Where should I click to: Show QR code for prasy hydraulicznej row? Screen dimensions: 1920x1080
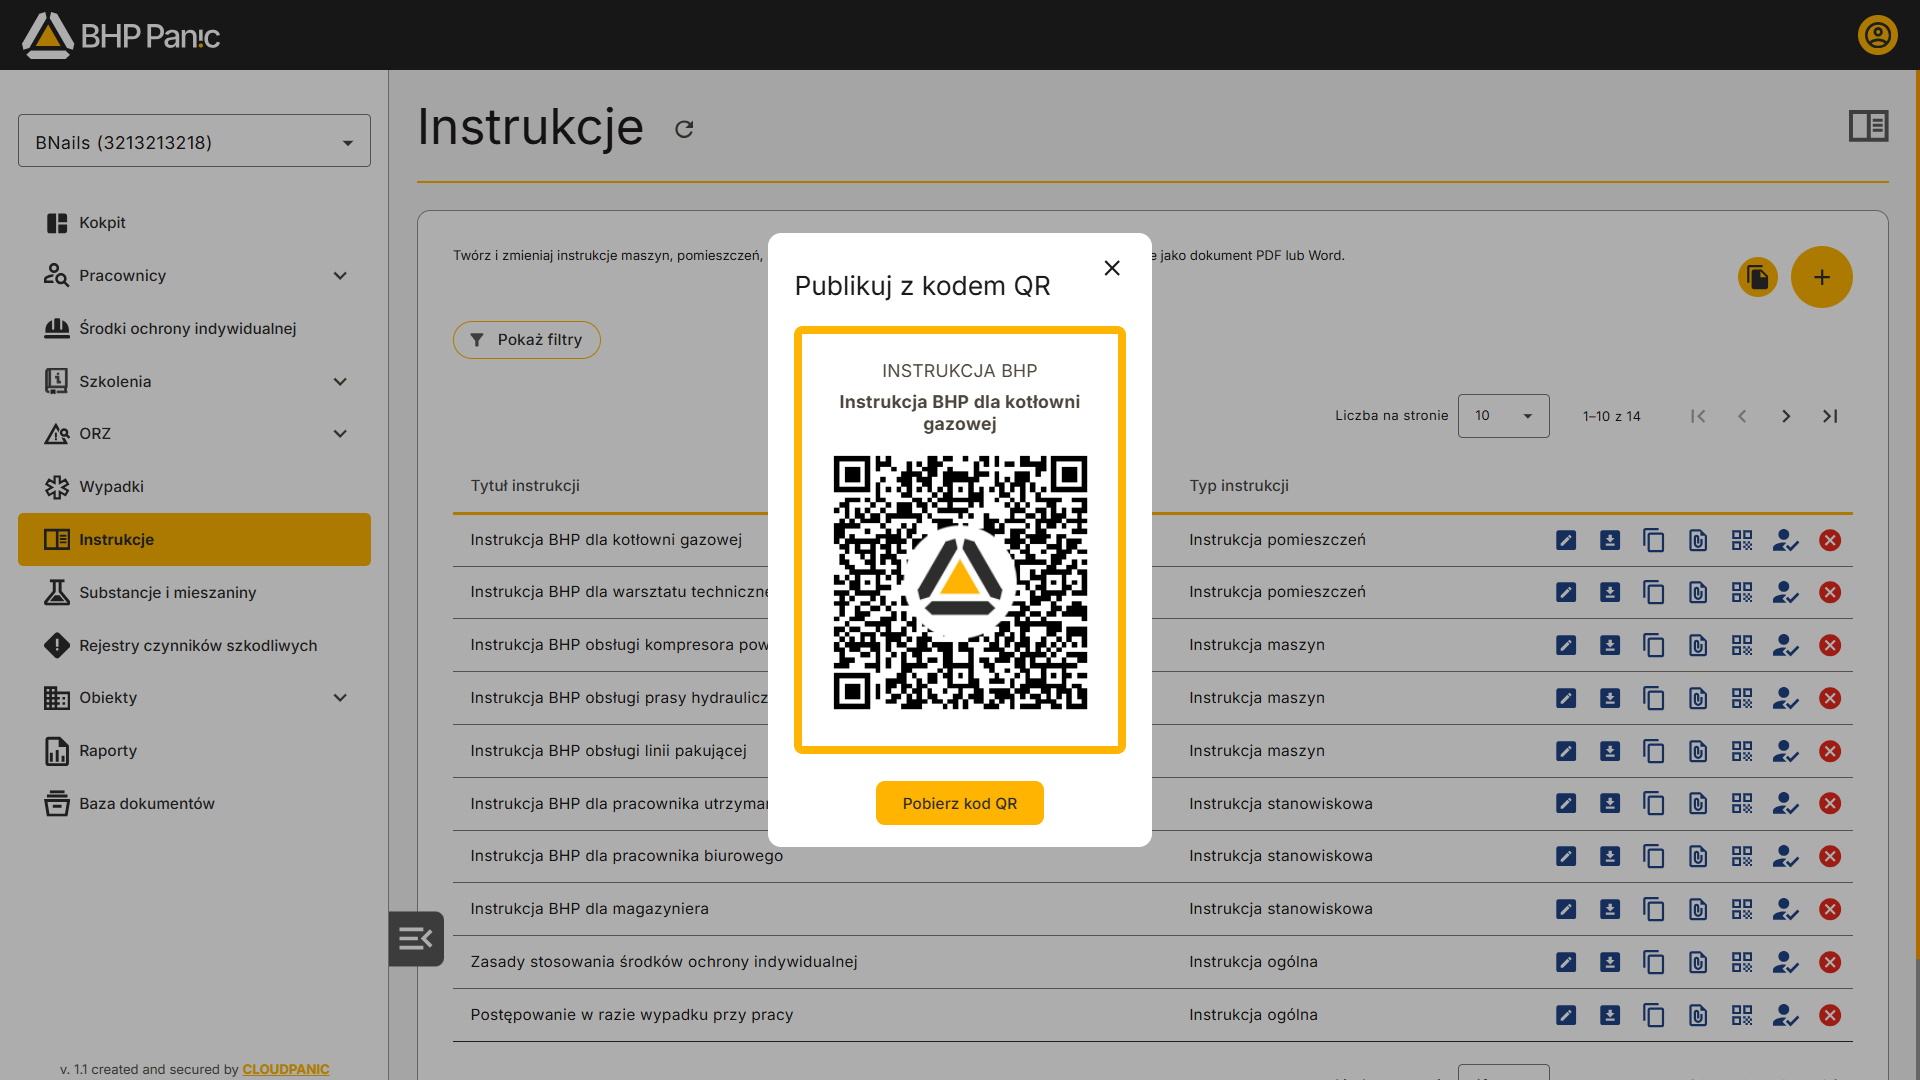(1742, 698)
